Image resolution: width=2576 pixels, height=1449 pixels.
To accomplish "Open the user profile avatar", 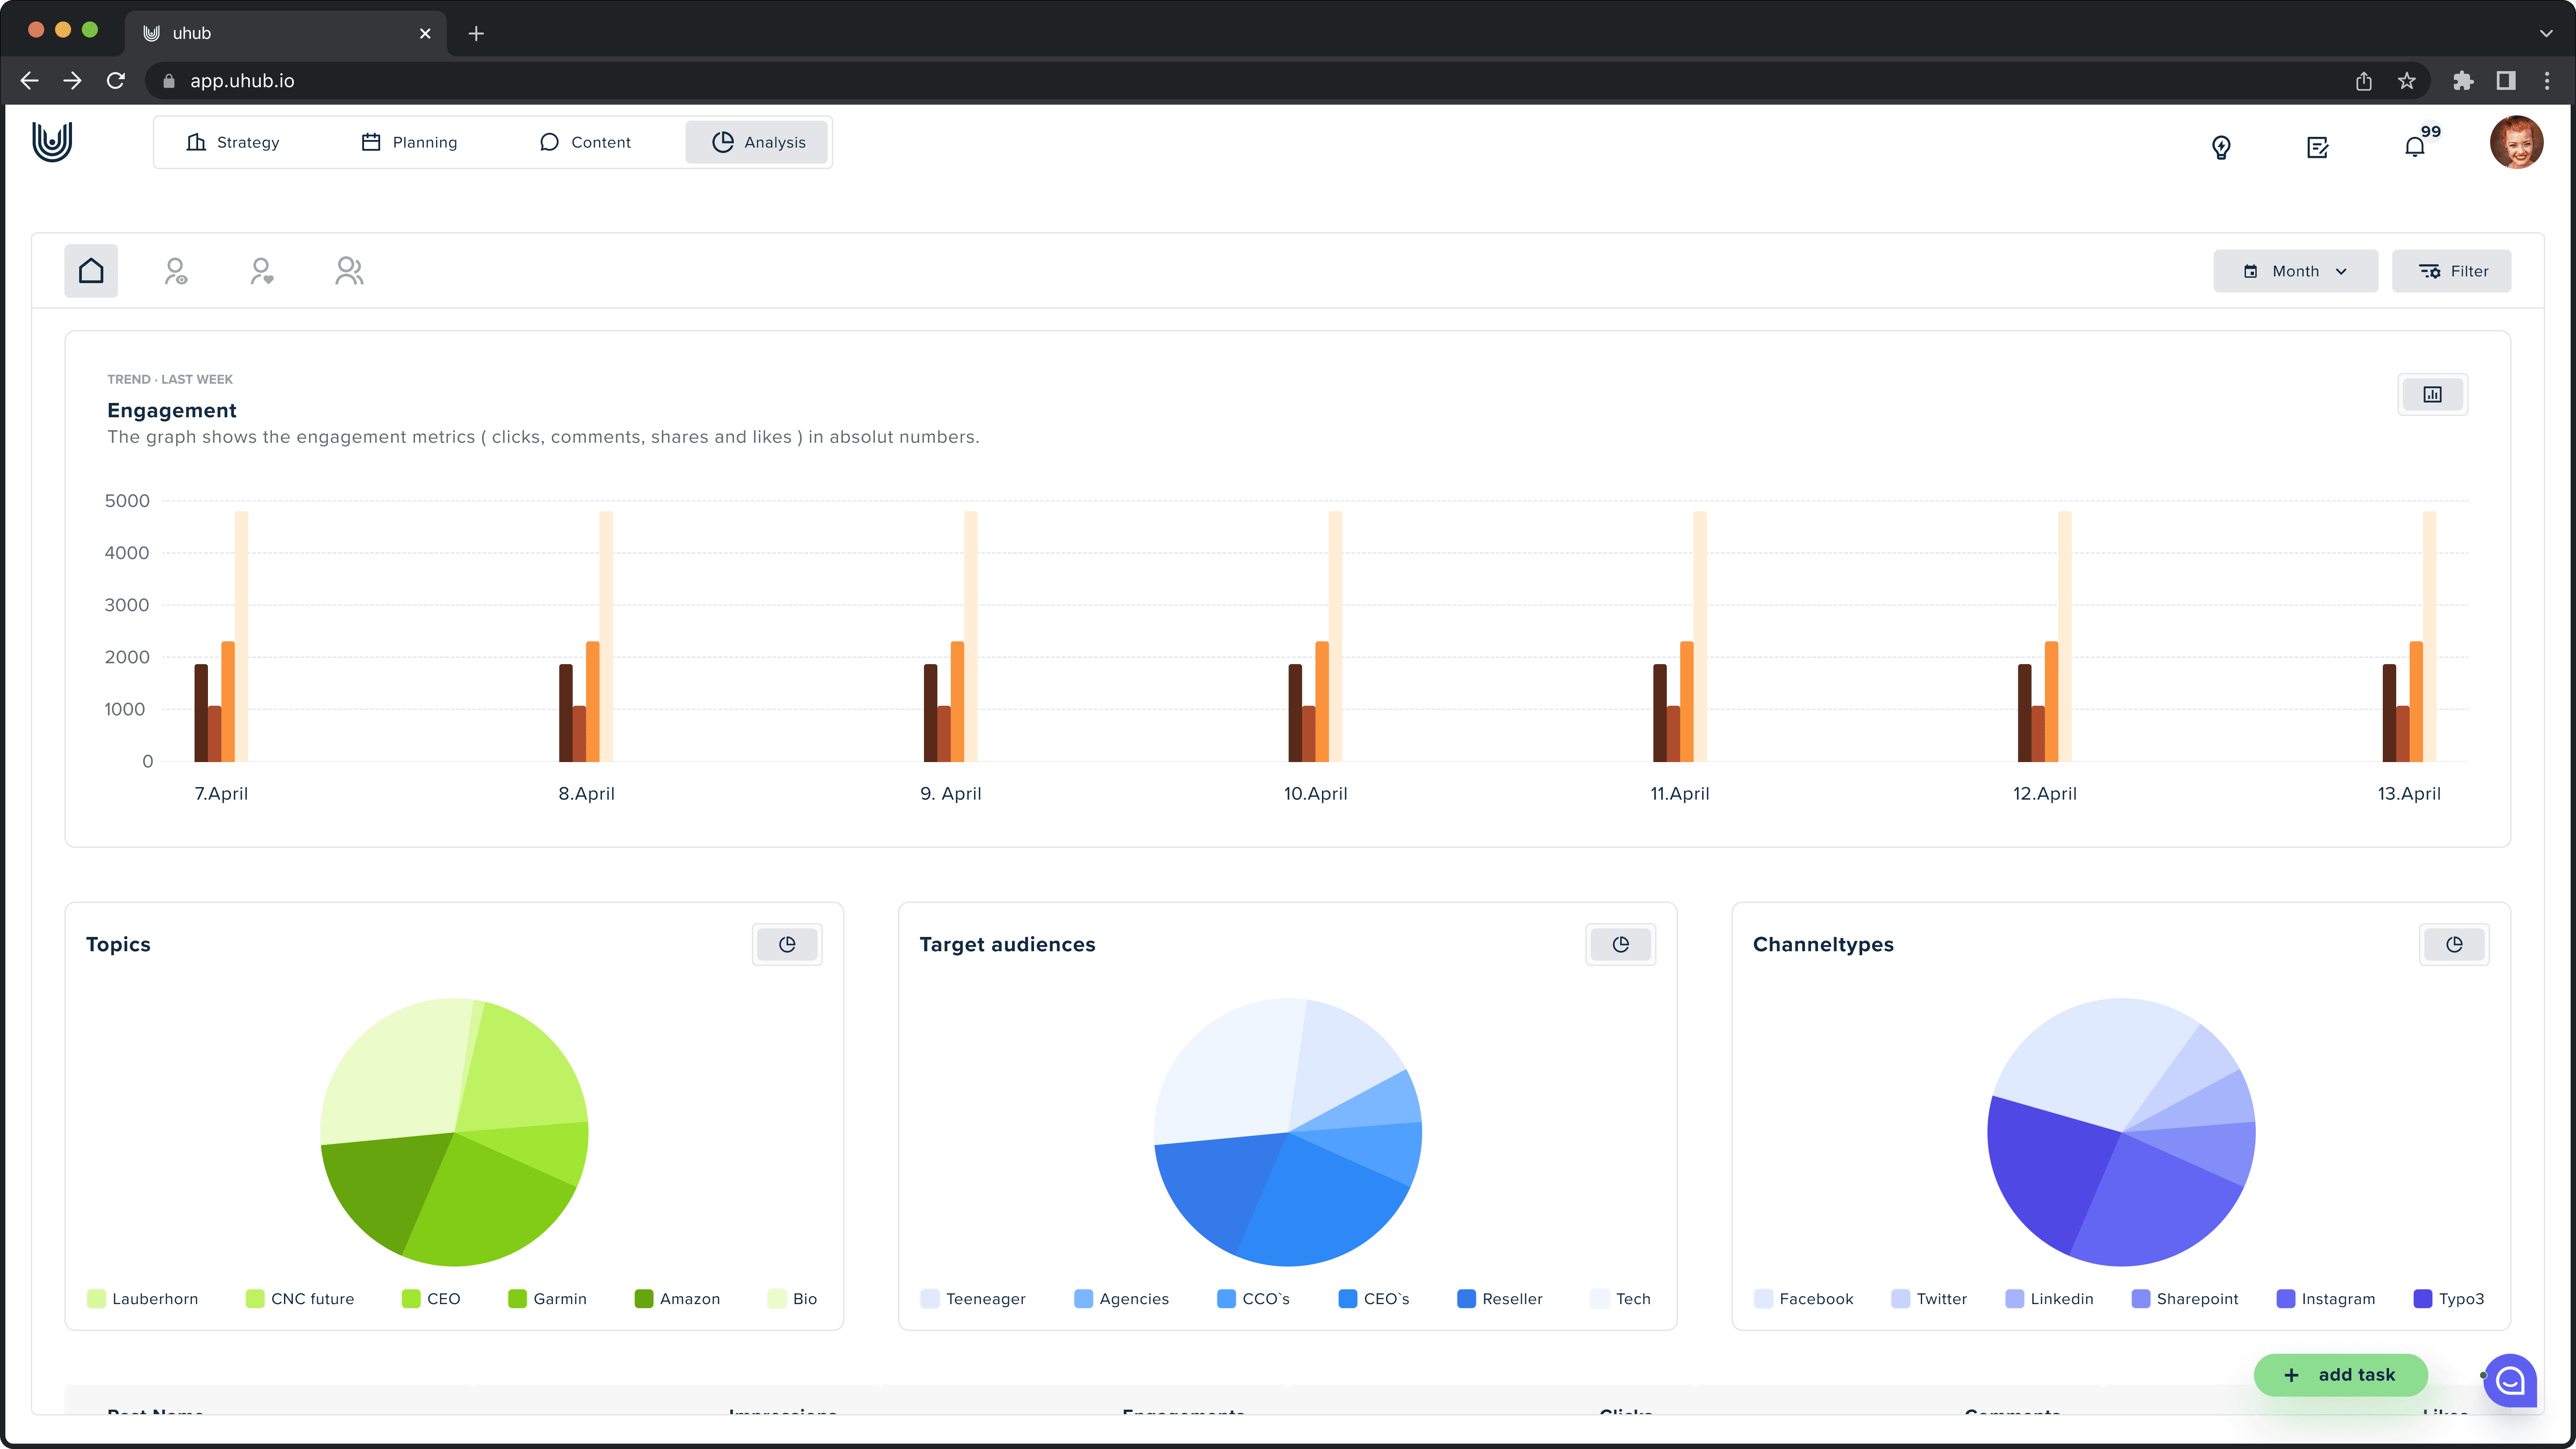I will [2516, 142].
